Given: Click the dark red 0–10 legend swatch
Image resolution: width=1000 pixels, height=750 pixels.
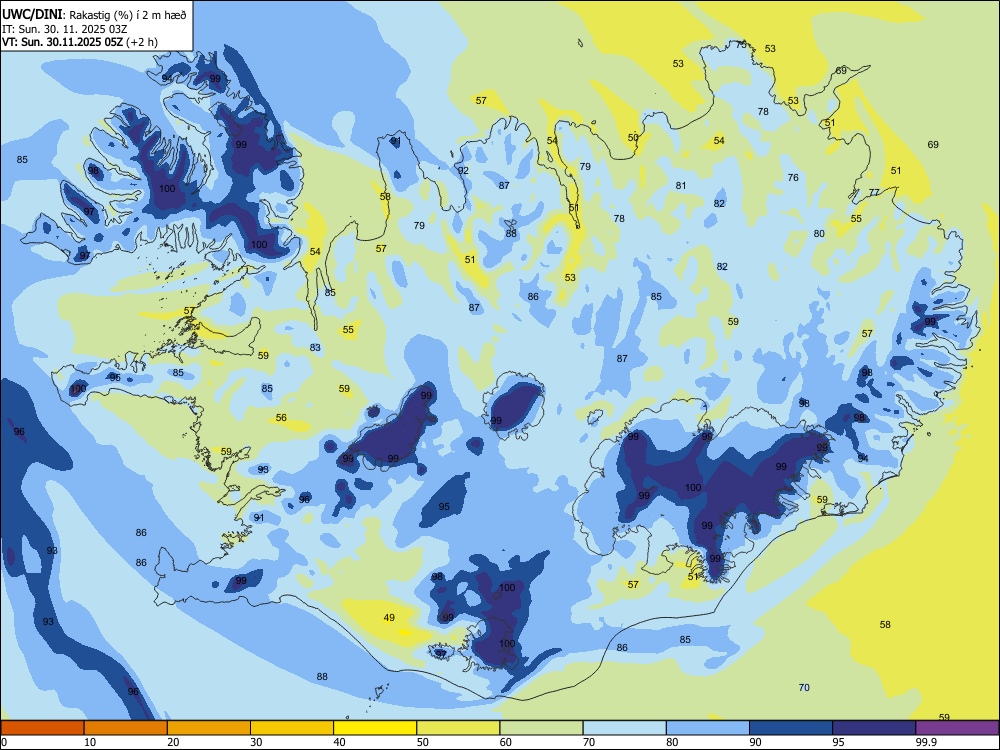Looking at the screenshot, I should click(x=42, y=728).
